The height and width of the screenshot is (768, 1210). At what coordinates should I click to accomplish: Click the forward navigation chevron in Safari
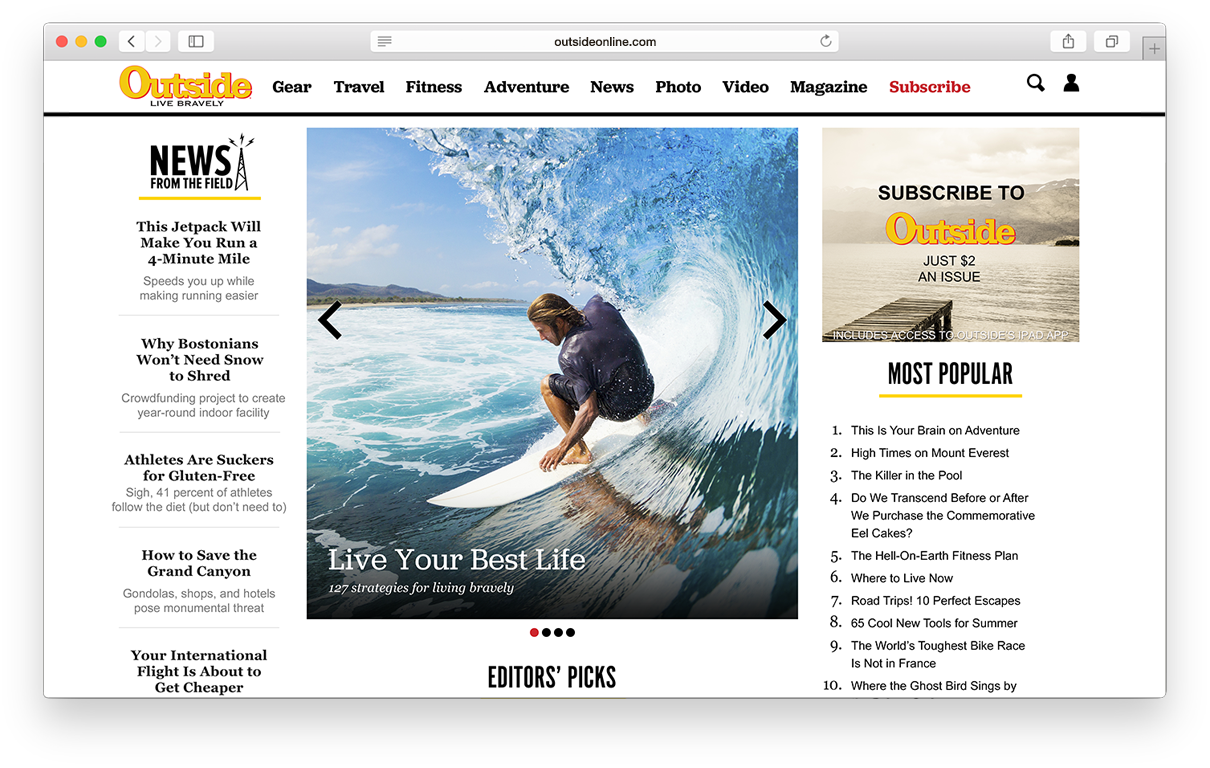158,40
